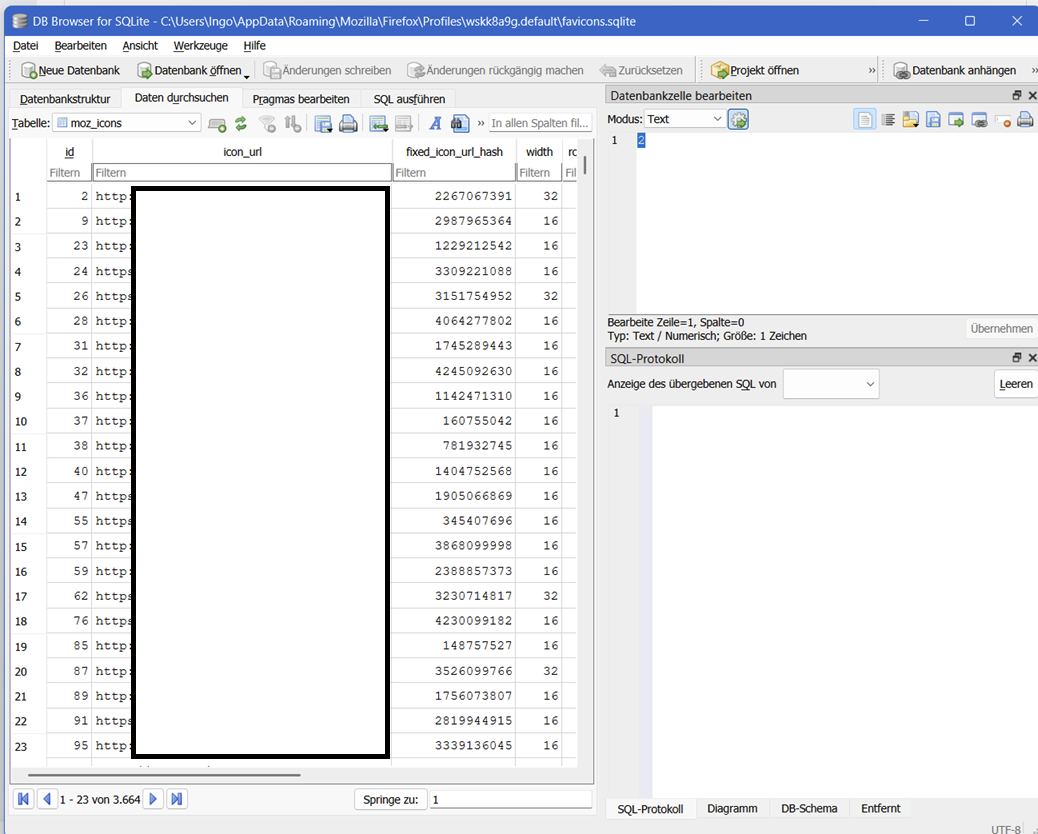Switch to the DB-Schema tab
This screenshot has height=834, width=1038.
pyautogui.click(x=809, y=808)
